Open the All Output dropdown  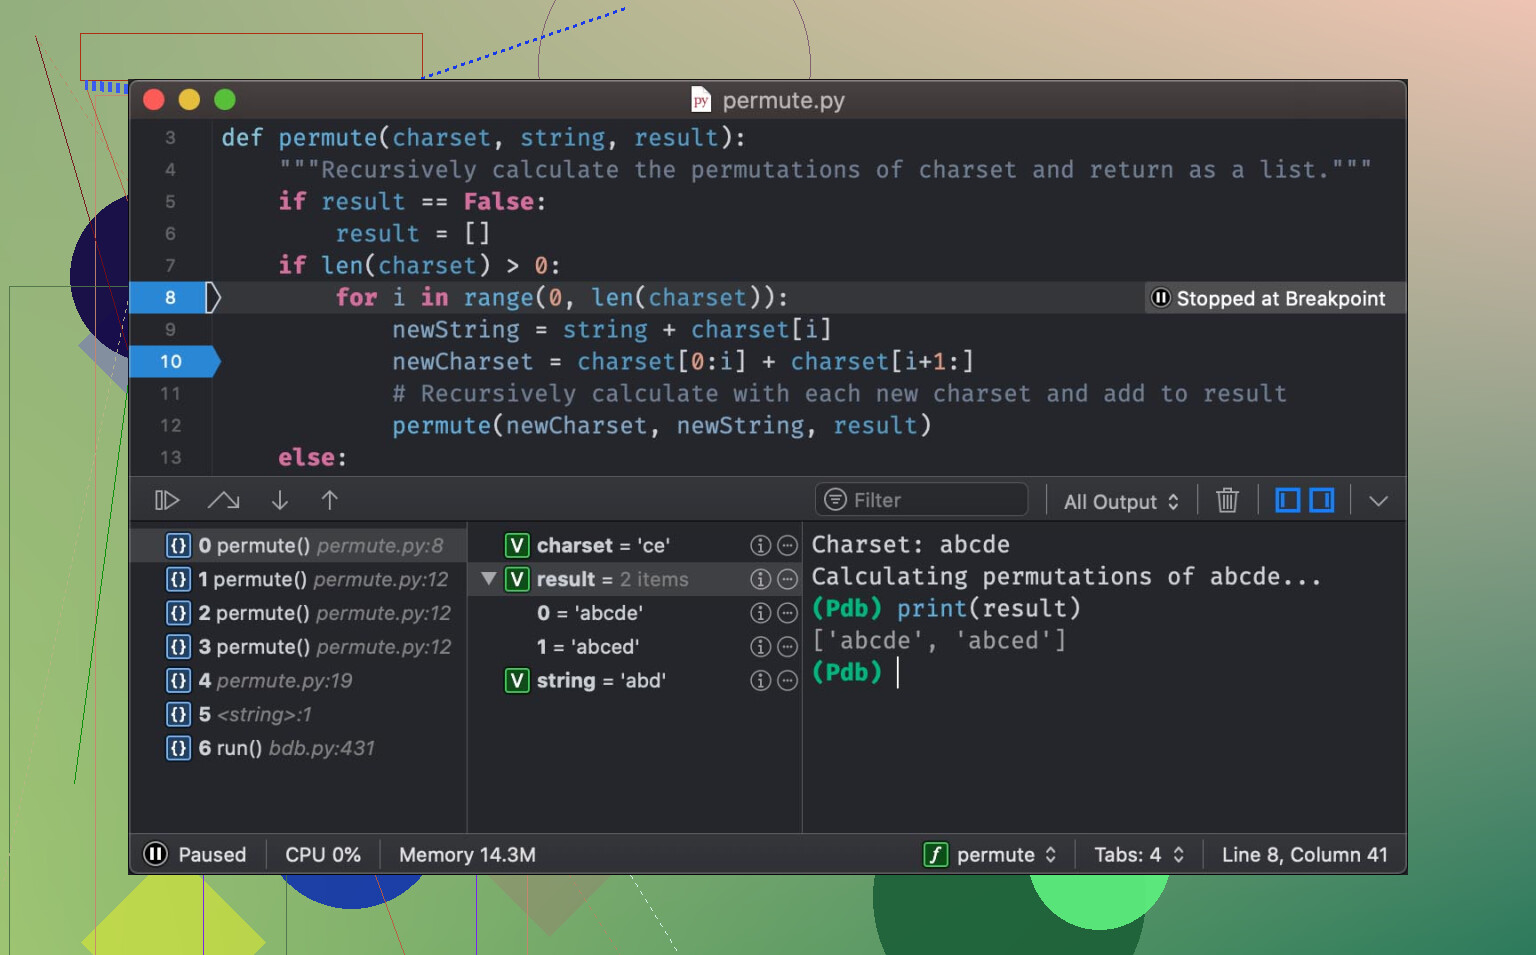coord(1121,501)
